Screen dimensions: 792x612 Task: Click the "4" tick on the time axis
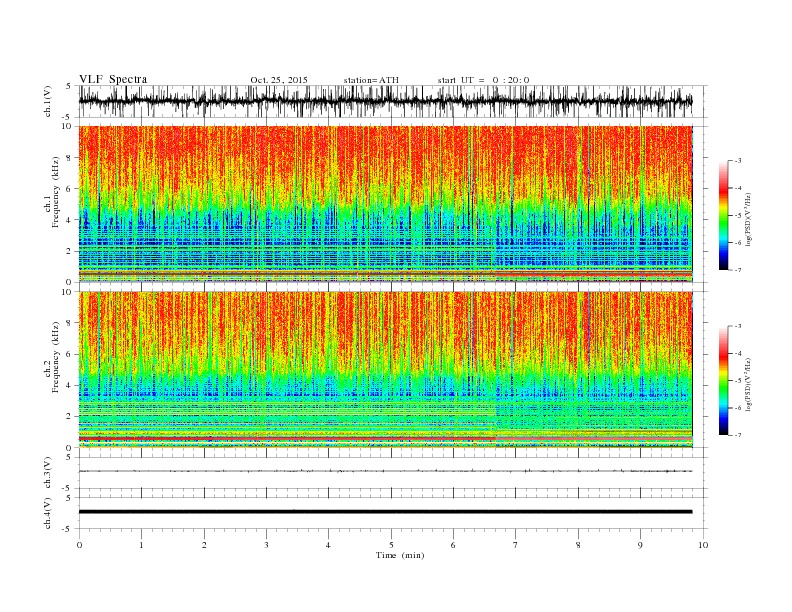point(328,545)
